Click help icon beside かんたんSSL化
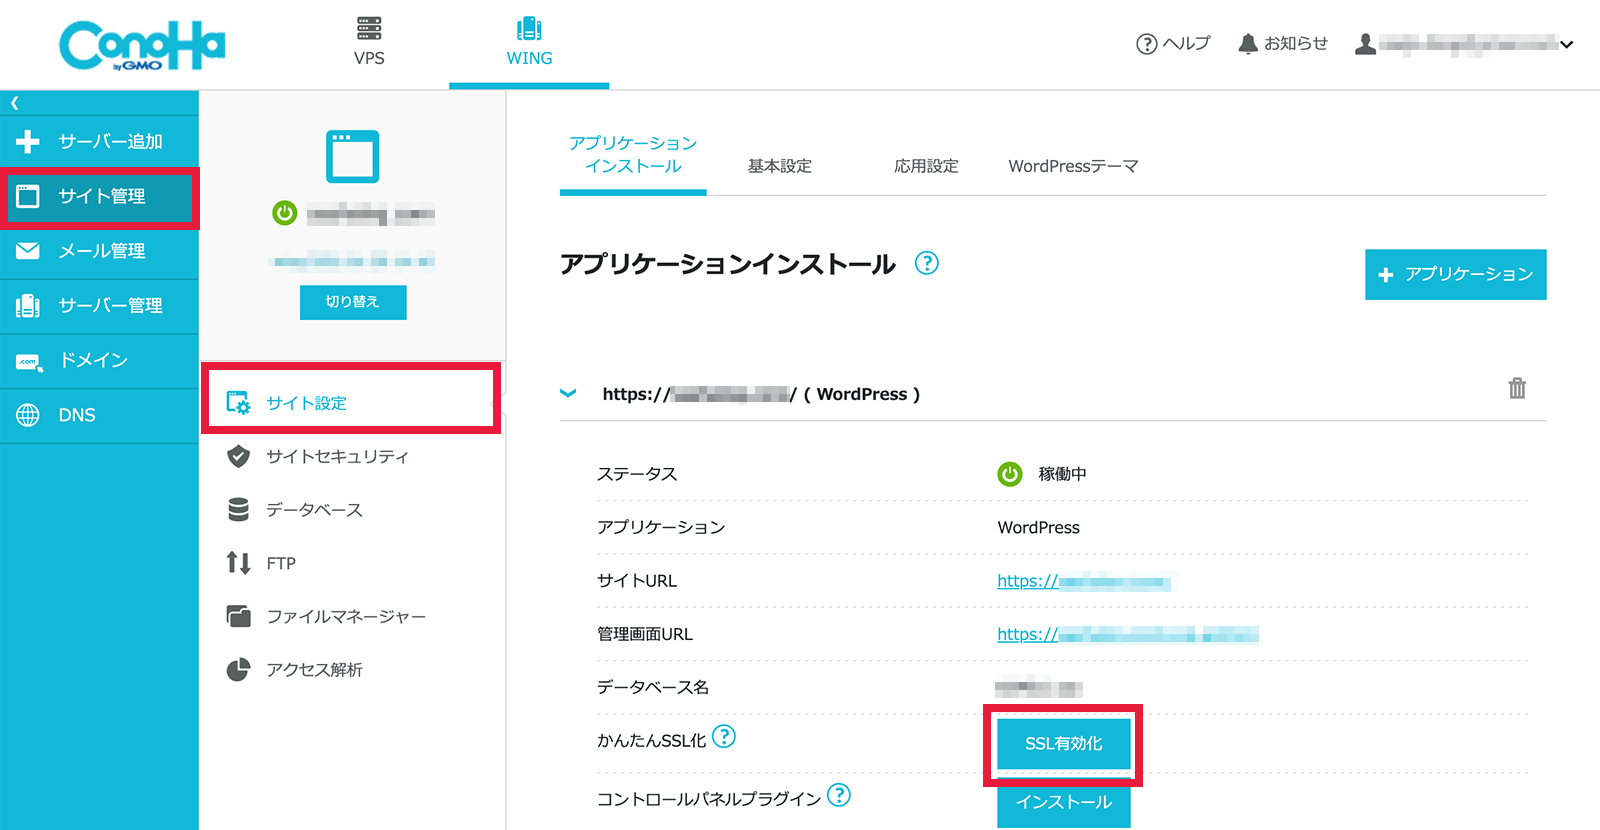This screenshot has width=1600, height=830. [x=723, y=736]
